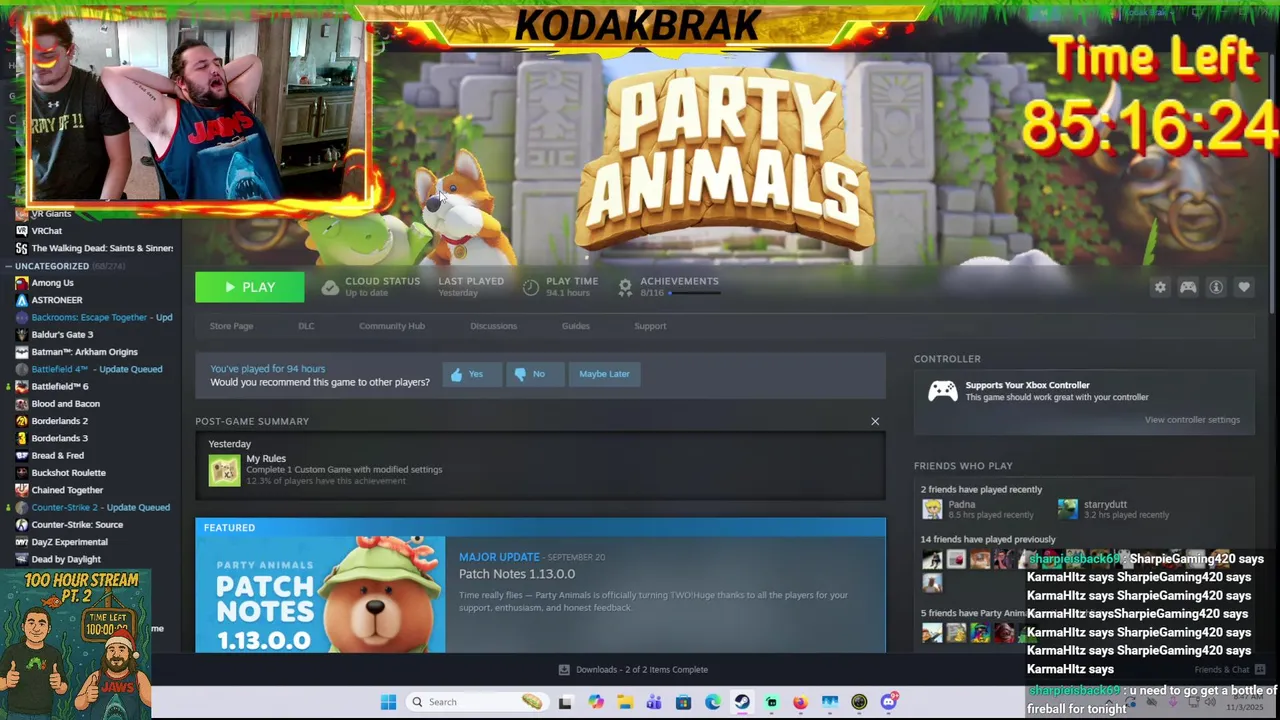This screenshot has width=1280, height=720.
Task: Open Microsoft Store from taskbar
Action: pyautogui.click(x=683, y=702)
